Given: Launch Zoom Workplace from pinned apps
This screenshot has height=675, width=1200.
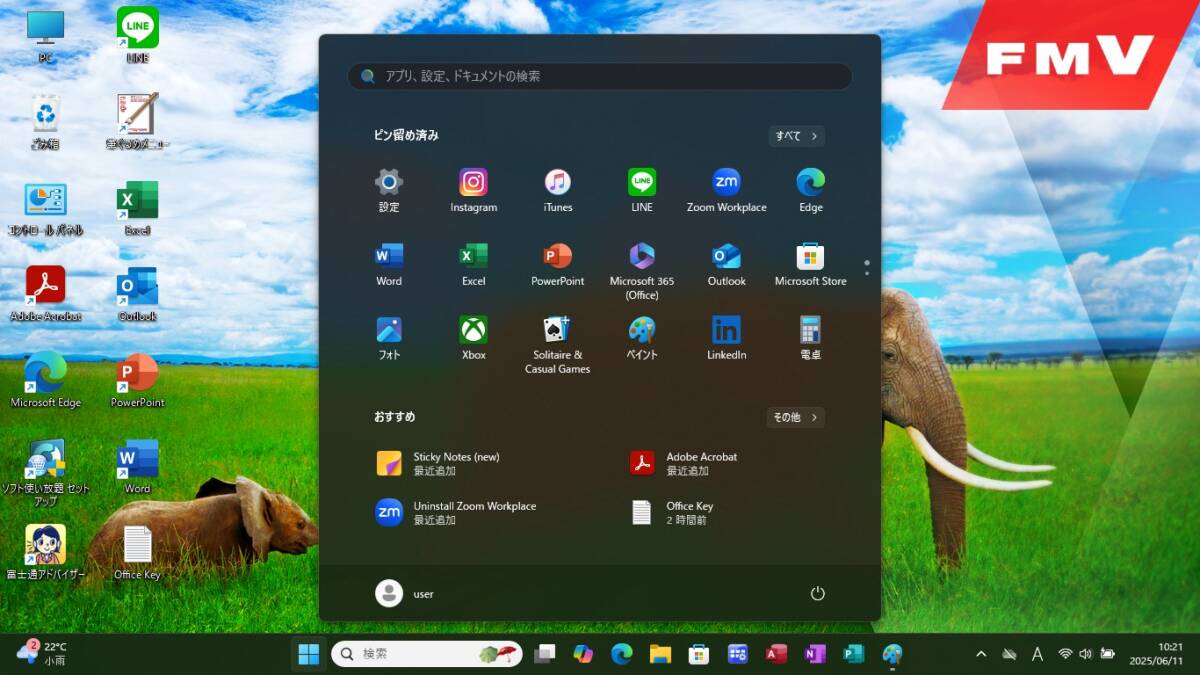Looking at the screenshot, I should tap(727, 190).
